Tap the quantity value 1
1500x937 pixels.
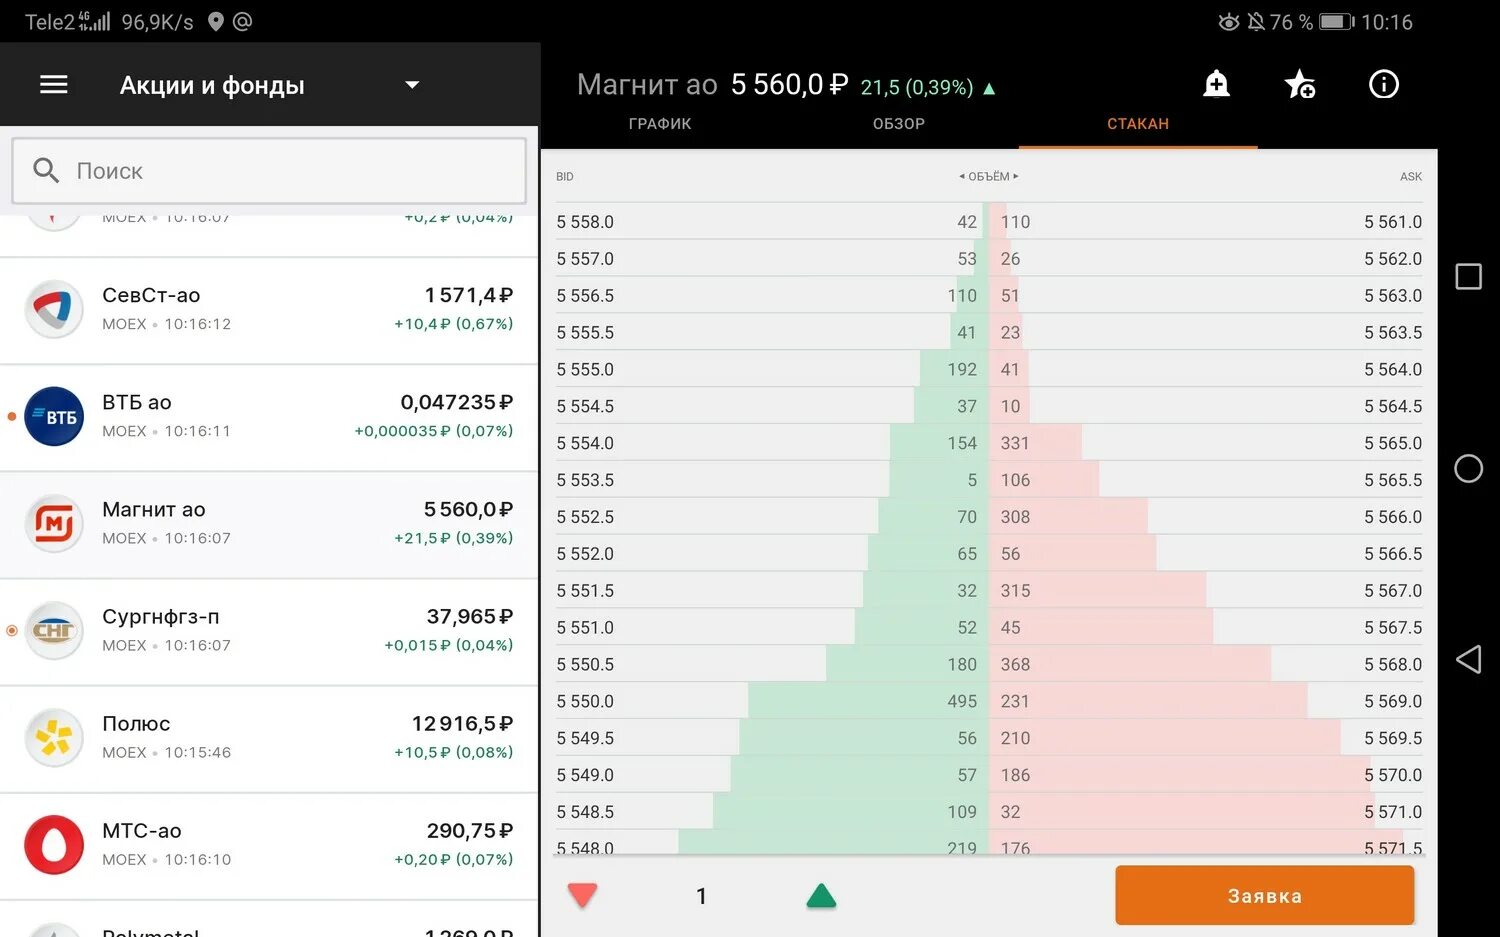(x=701, y=896)
